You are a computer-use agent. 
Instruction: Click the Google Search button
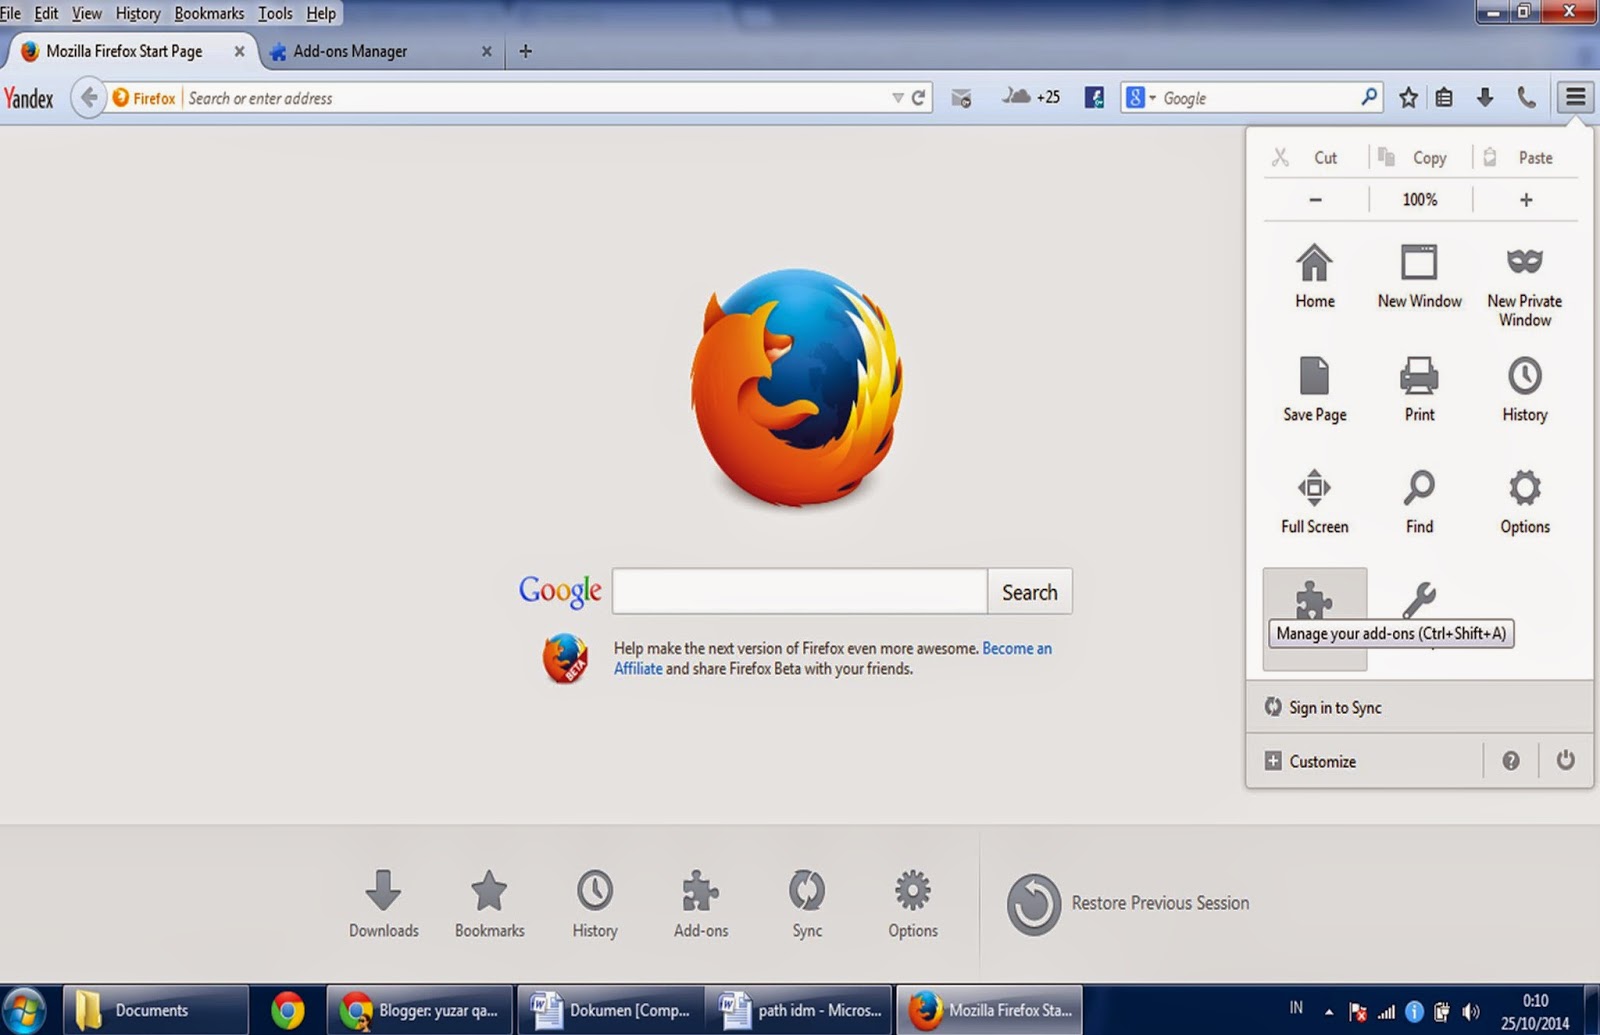(1030, 592)
